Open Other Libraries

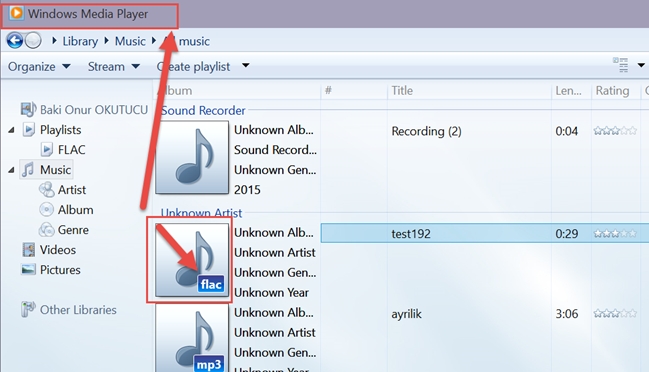pyautogui.click(x=78, y=310)
